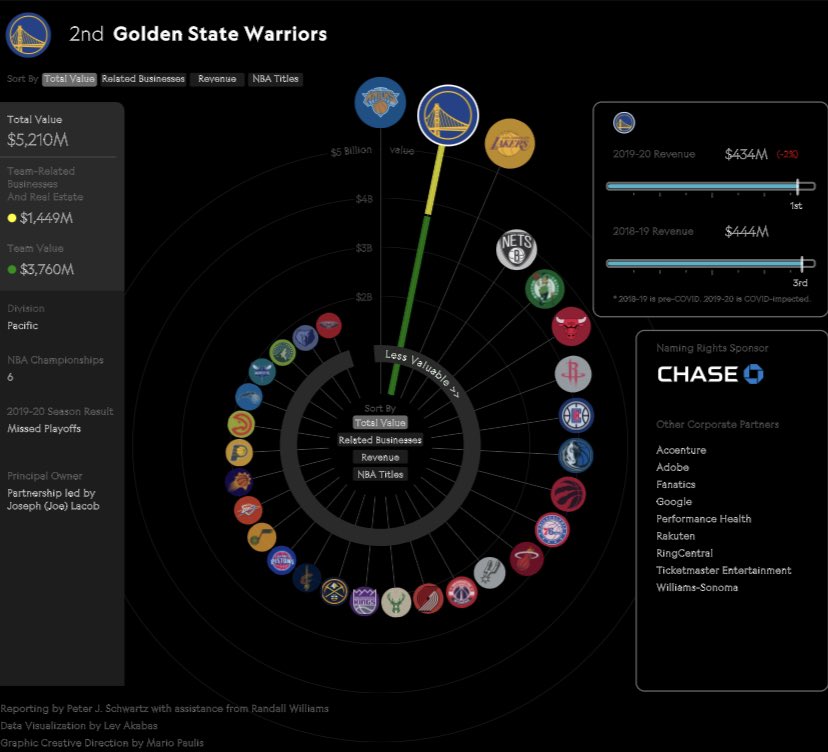
Task: Click the 2019-20 Revenue slider handle
Action: [x=799, y=187]
